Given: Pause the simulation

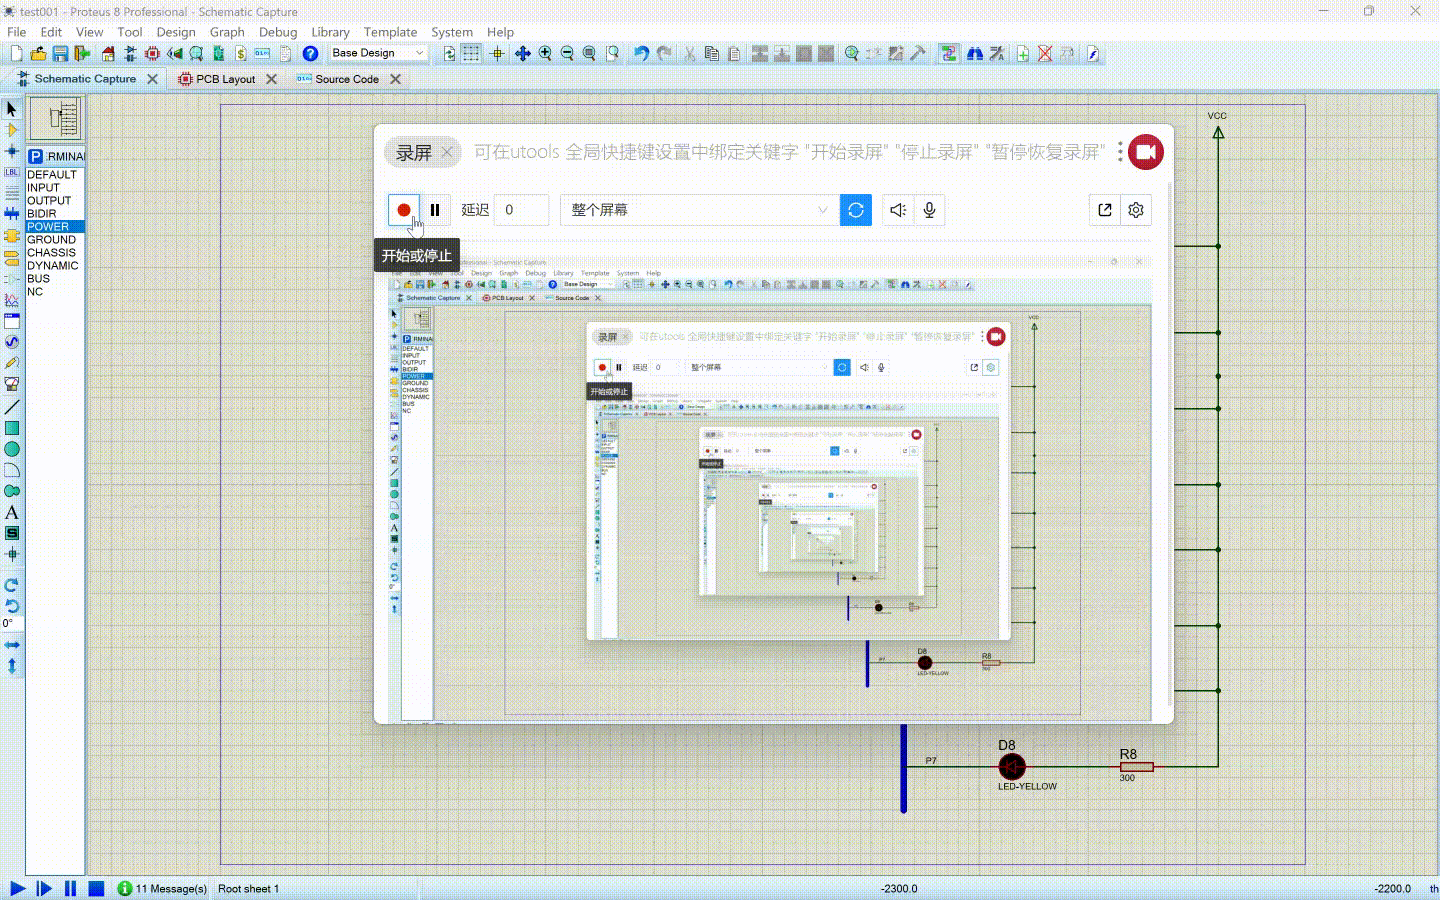Looking at the screenshot, I should (x=70, y=888).
